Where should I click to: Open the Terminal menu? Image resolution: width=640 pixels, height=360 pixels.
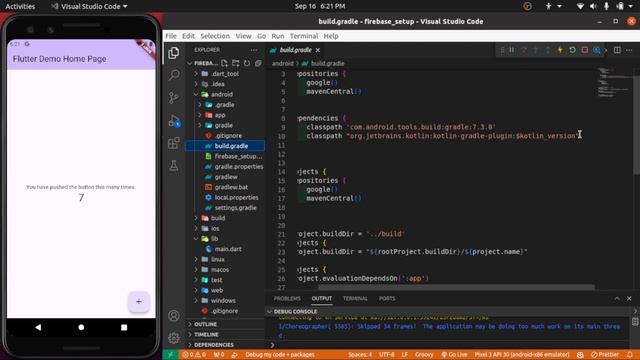[x=304, y=36]
